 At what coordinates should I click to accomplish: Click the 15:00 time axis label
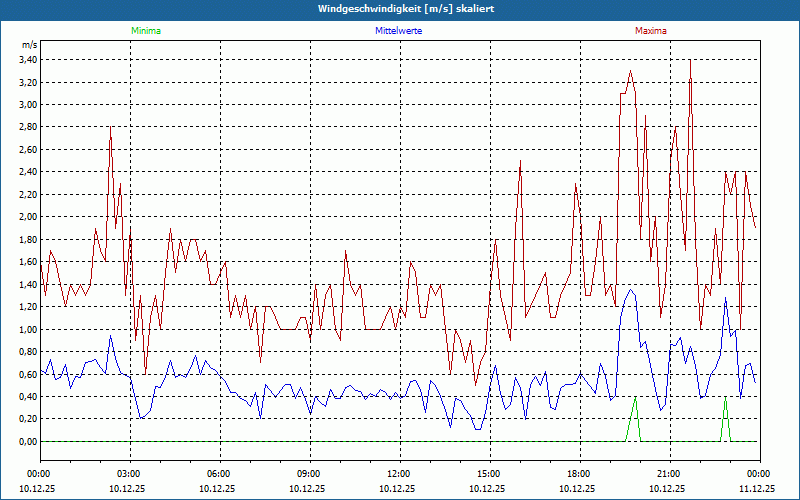point(487,474)
